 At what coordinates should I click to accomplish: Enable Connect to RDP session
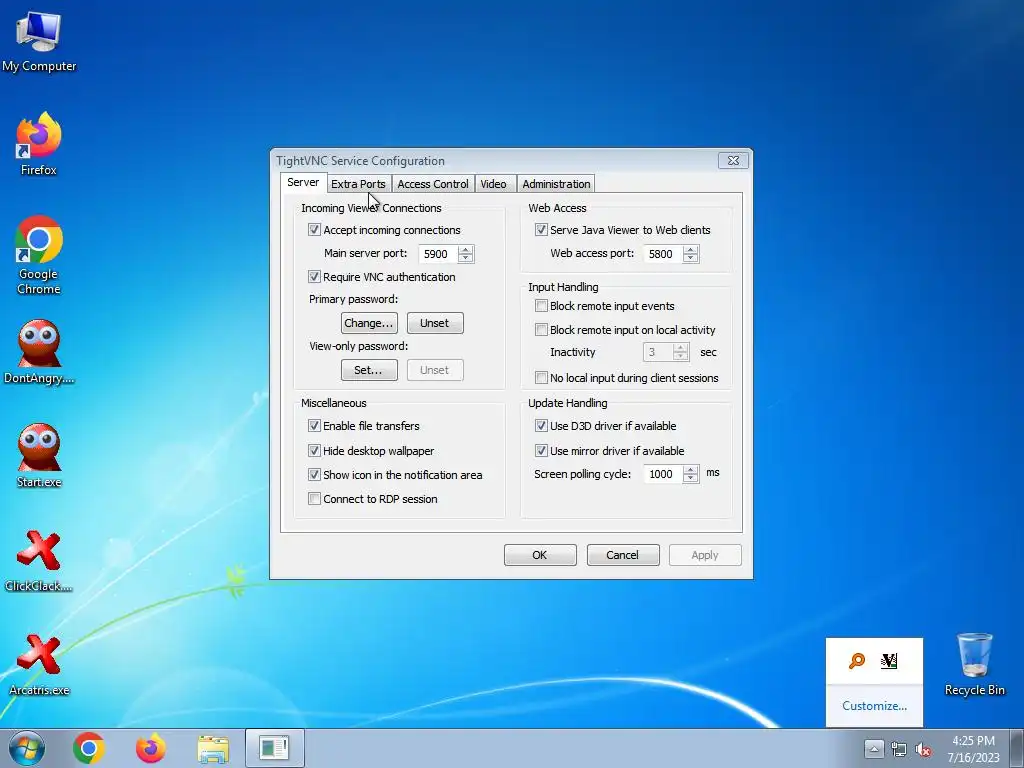(x=314, y=499)
